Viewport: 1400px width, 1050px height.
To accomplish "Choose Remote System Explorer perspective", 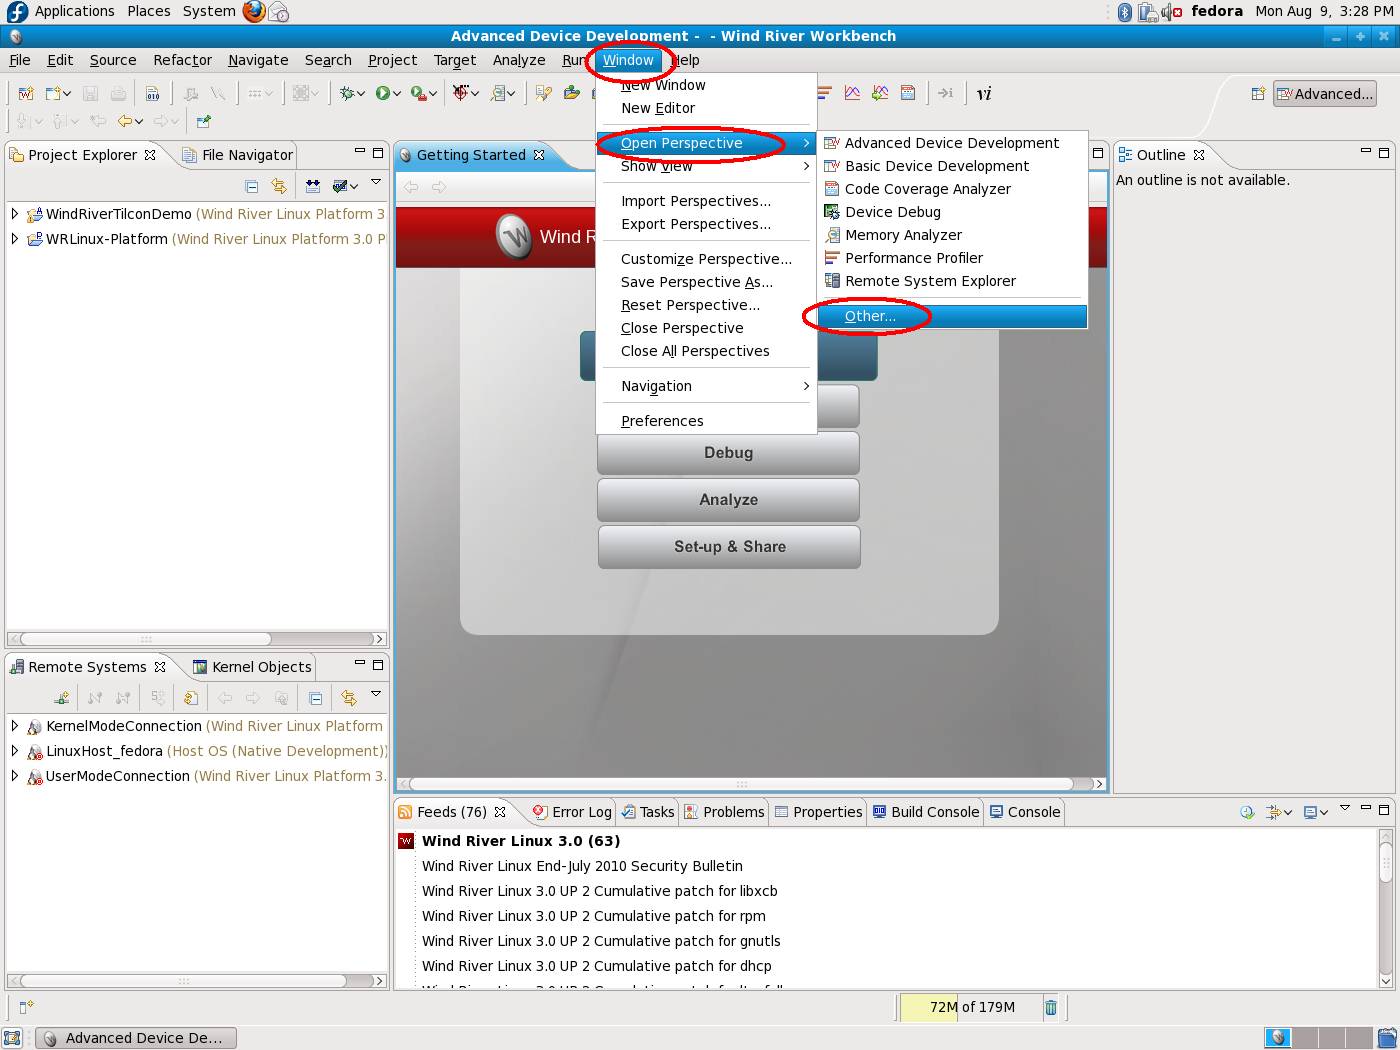I will point(952,281).
